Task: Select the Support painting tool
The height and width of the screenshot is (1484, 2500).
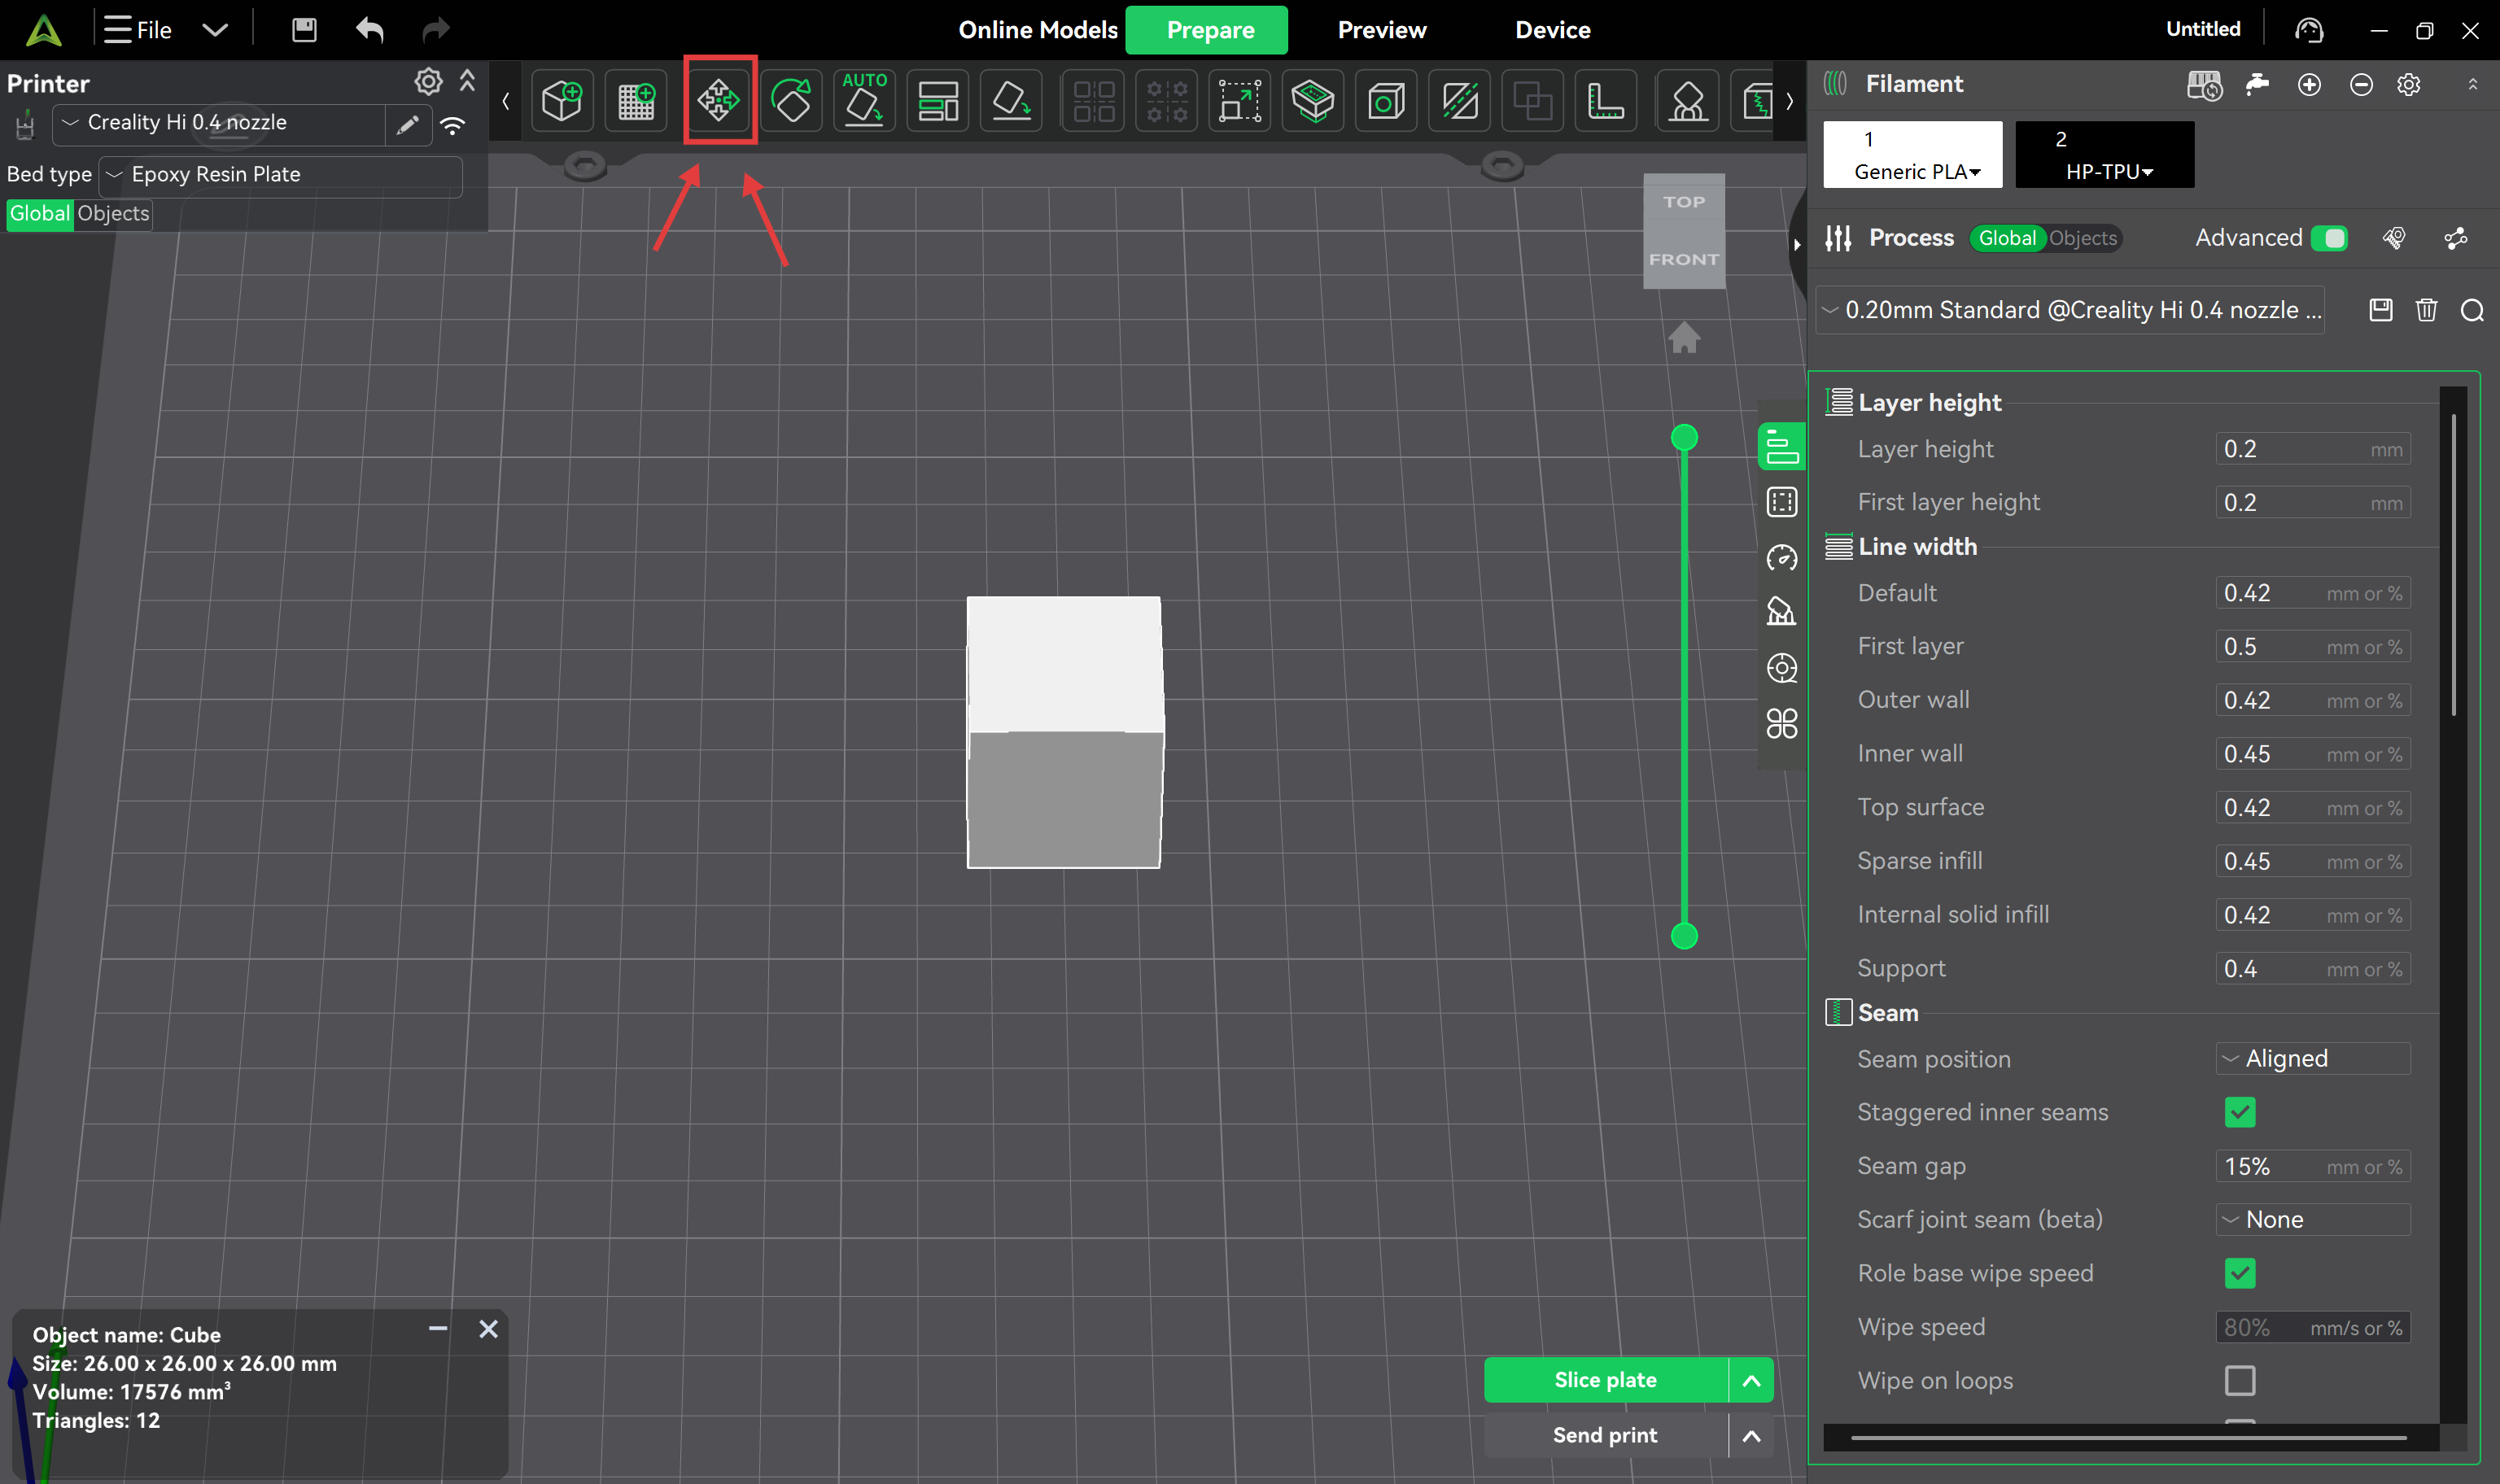Action: [1688, 100]
